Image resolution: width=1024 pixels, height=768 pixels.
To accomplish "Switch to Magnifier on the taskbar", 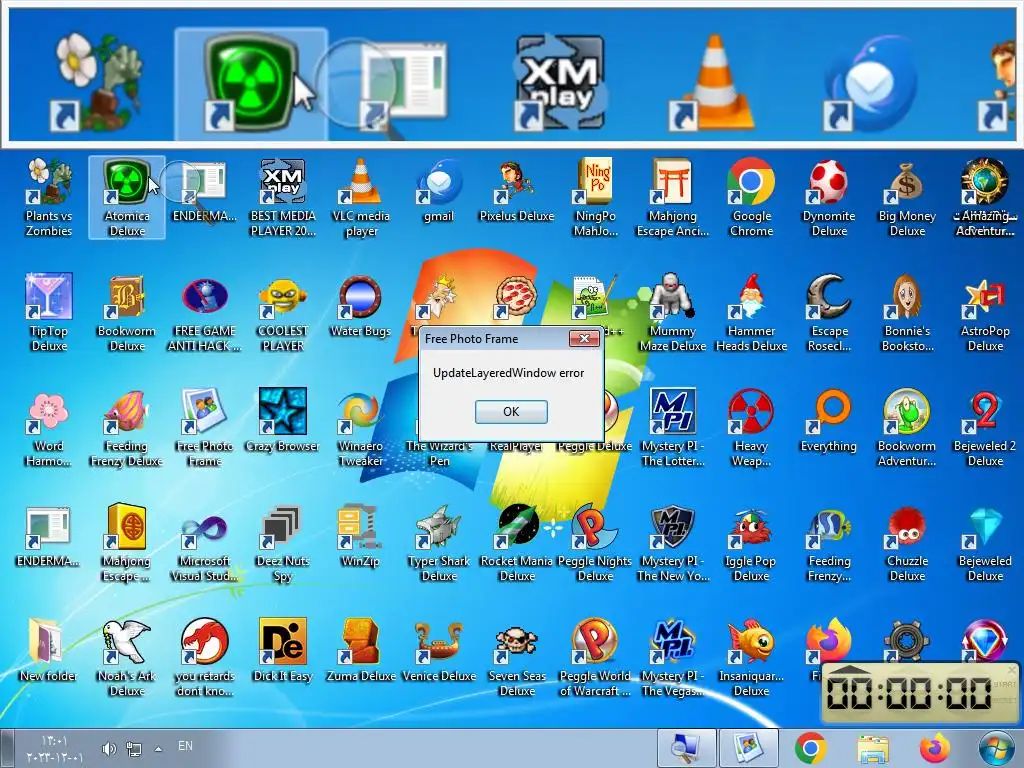I will 686,748.
